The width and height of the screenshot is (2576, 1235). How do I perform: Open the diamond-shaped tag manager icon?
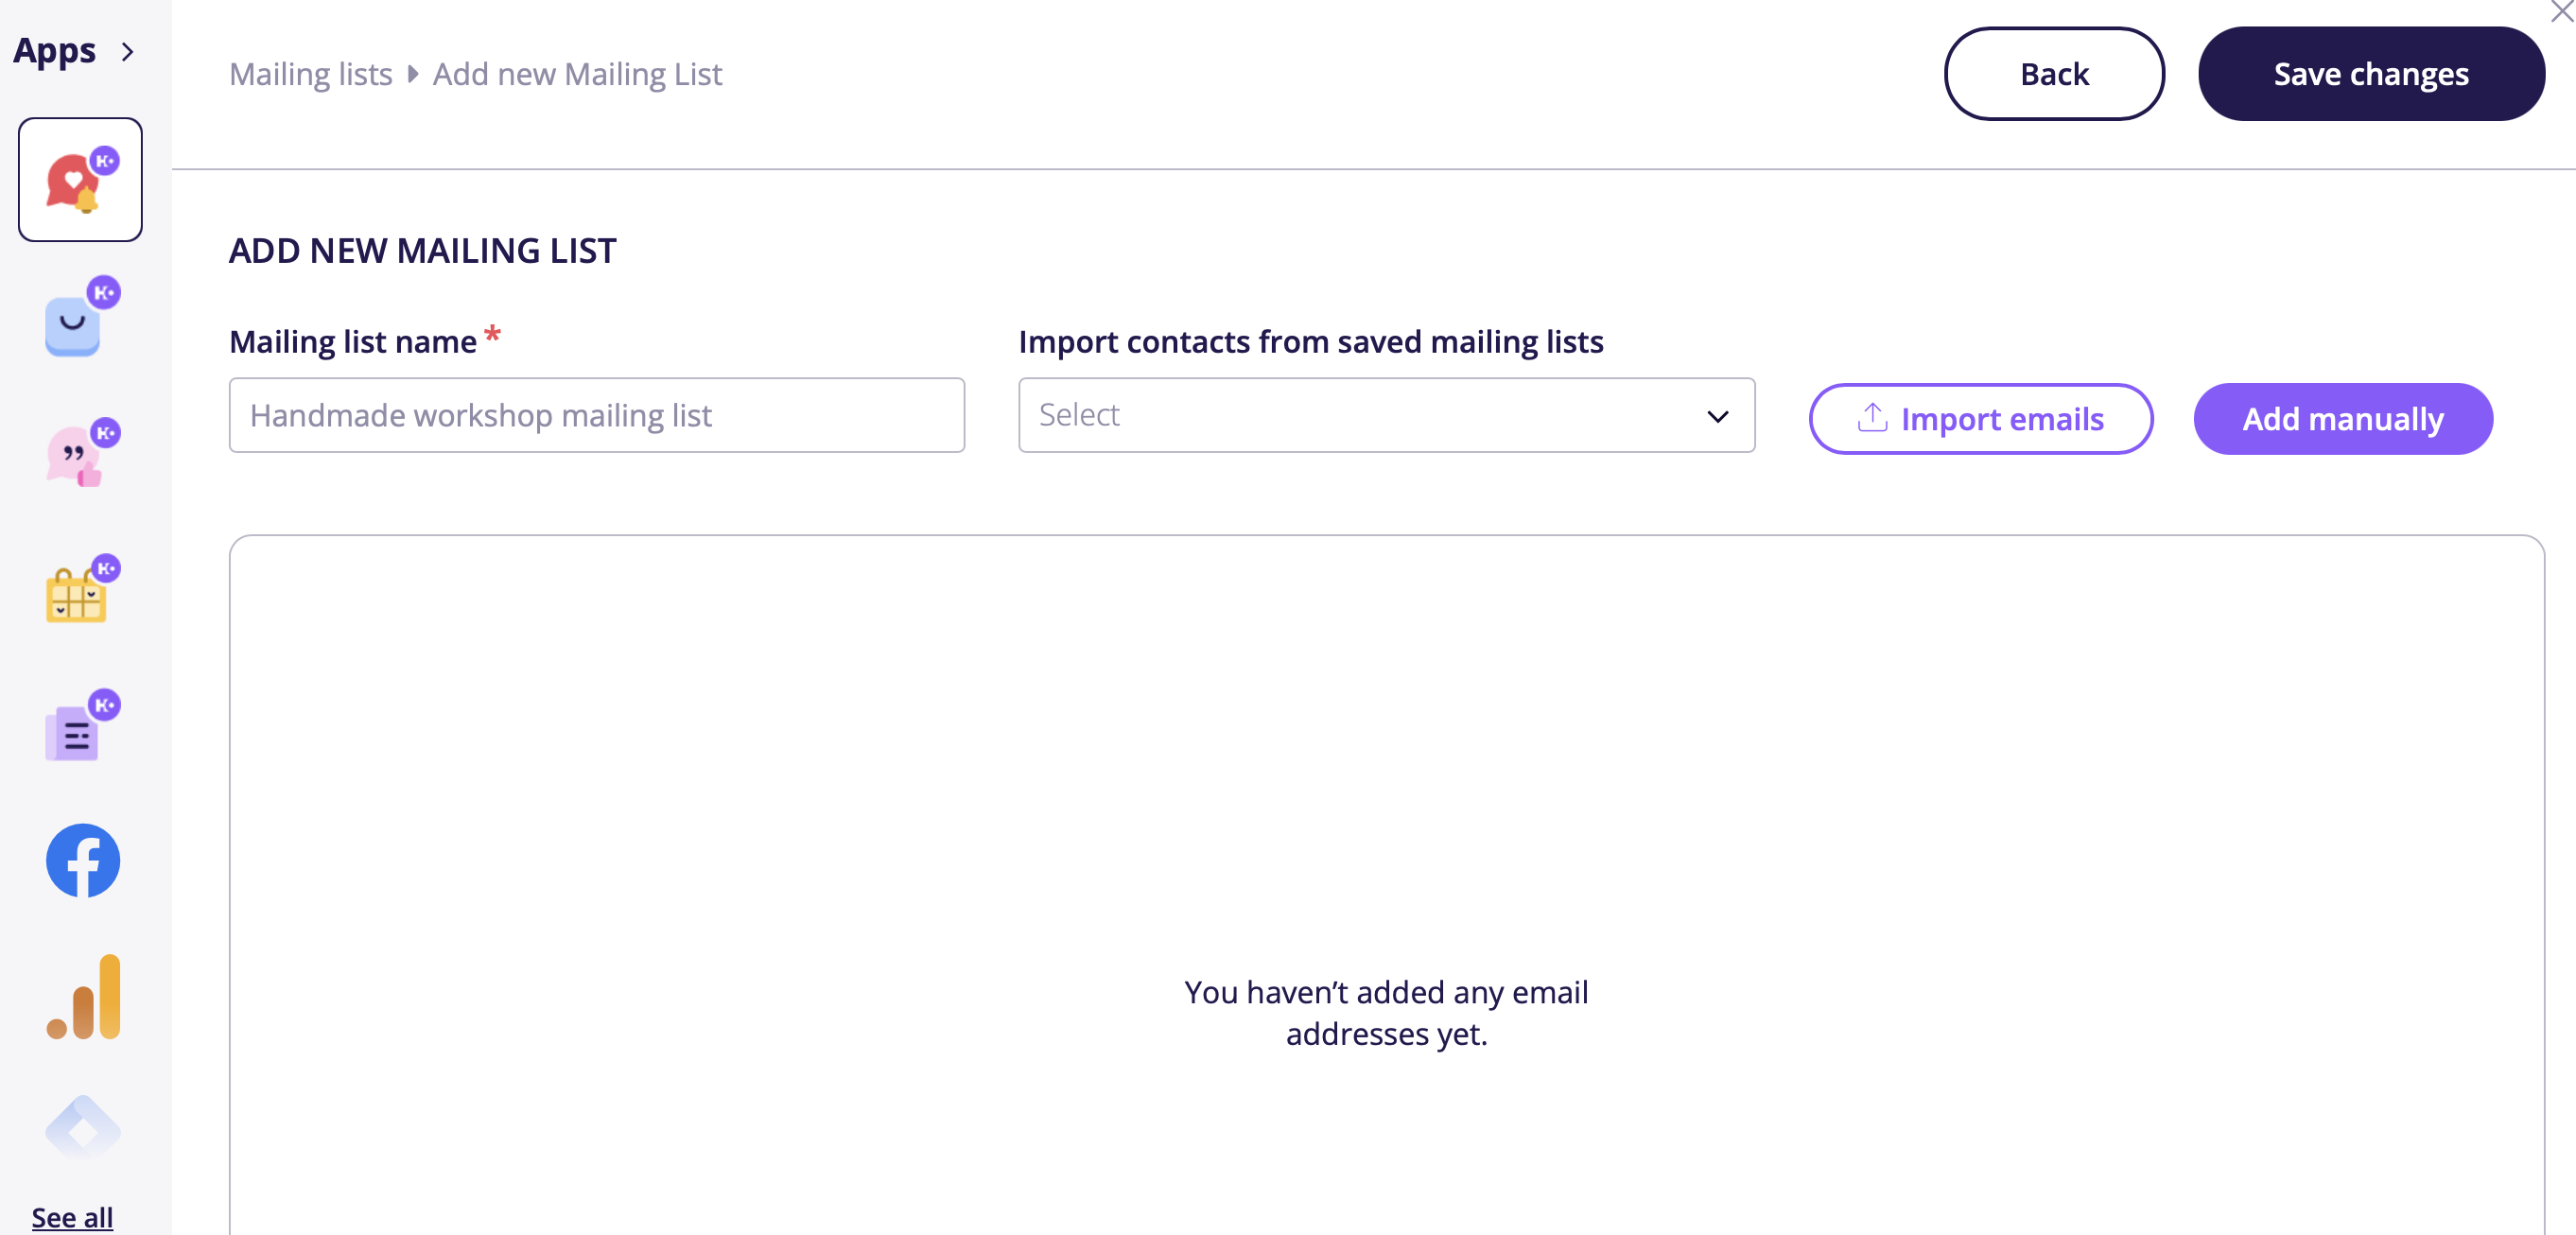[x=83, y=1129]
